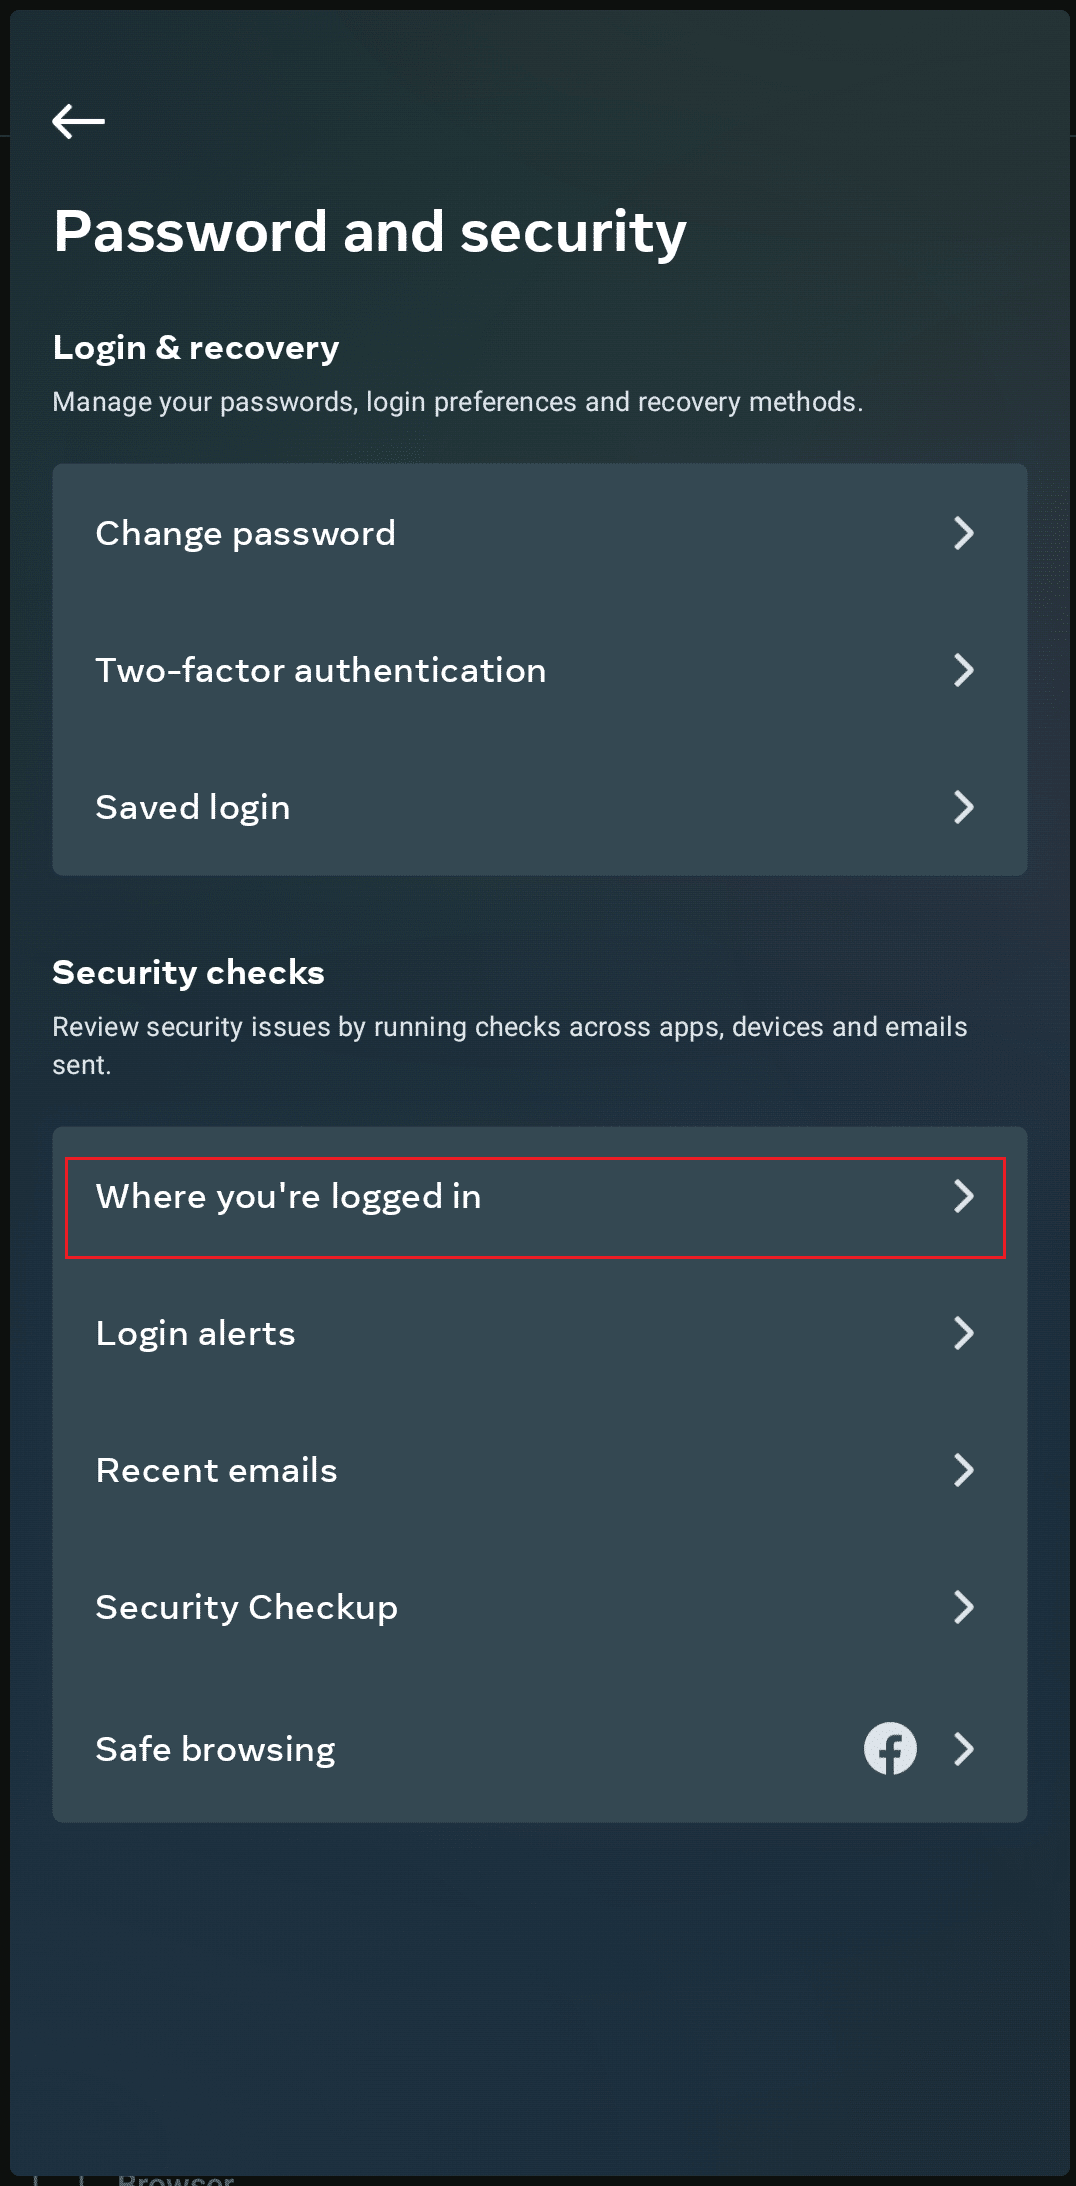
Task: Click chevron next to Recent emails
Action: click(963, 1470)
